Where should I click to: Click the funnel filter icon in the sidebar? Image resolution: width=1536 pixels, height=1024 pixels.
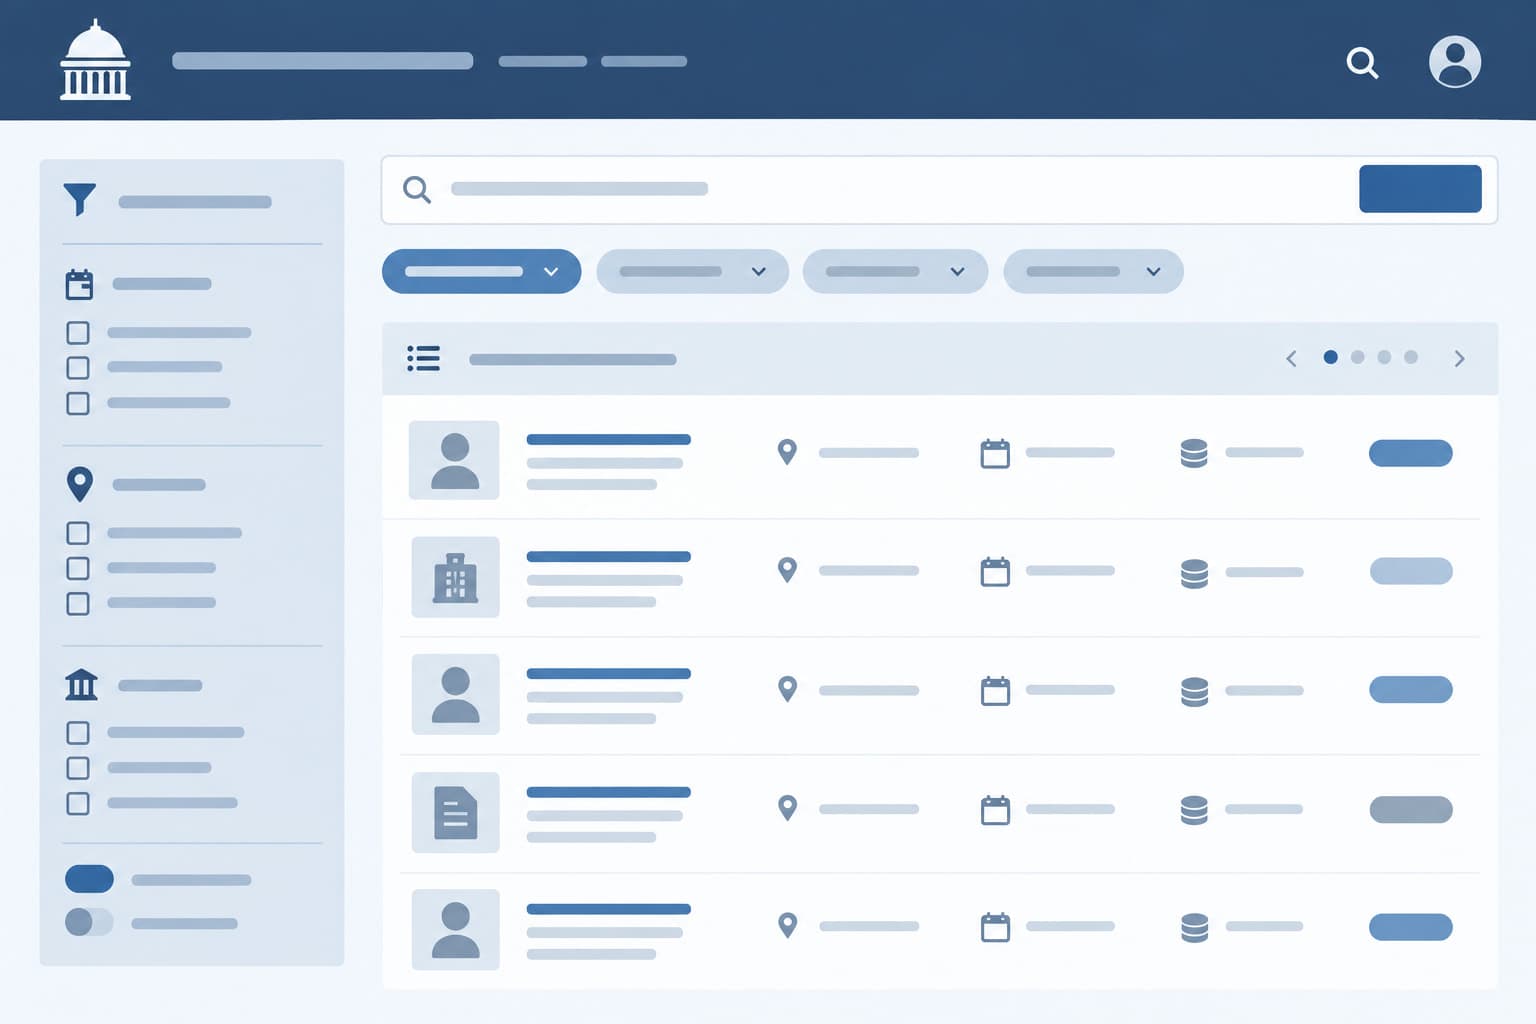pyautogui.click(x=80, y=199)
